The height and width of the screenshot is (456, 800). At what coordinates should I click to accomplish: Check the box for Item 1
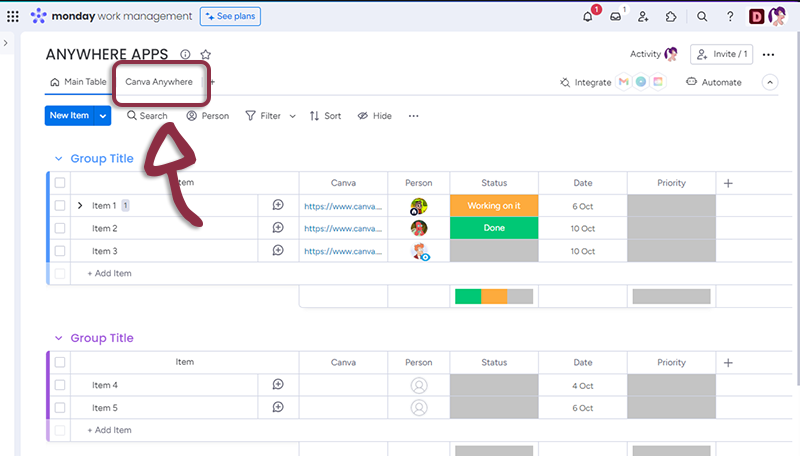60,205
